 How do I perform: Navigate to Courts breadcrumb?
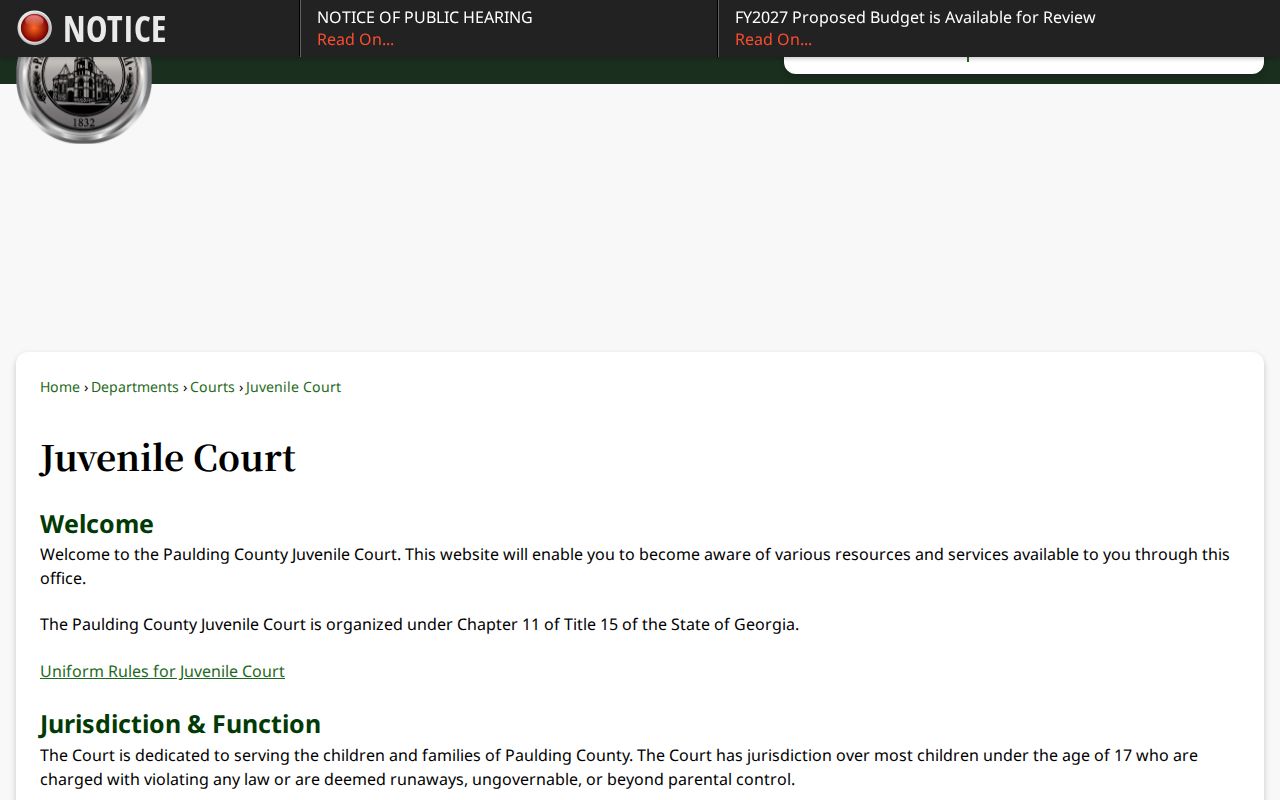point(212,387)
